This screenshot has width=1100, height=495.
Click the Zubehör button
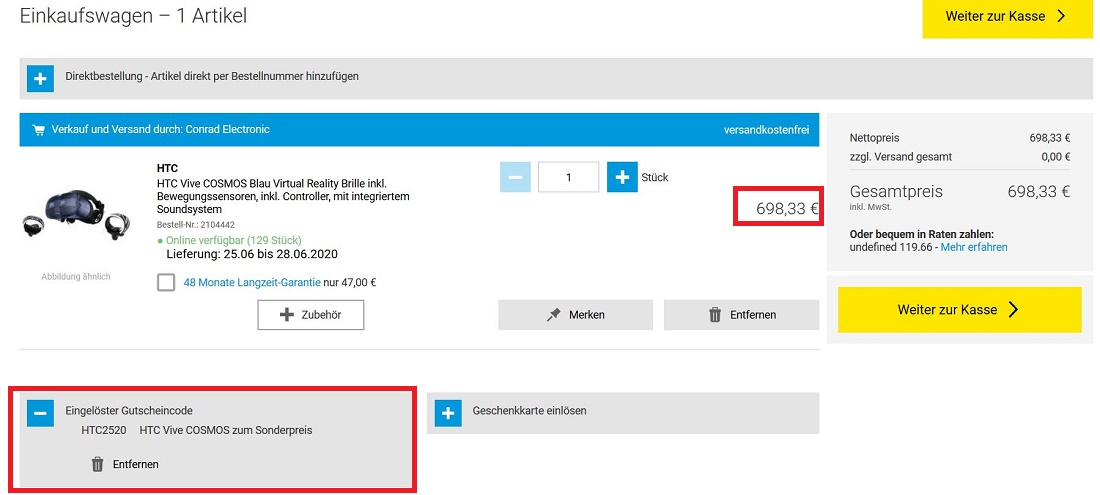pyautogui.click(x=311, y=315)
